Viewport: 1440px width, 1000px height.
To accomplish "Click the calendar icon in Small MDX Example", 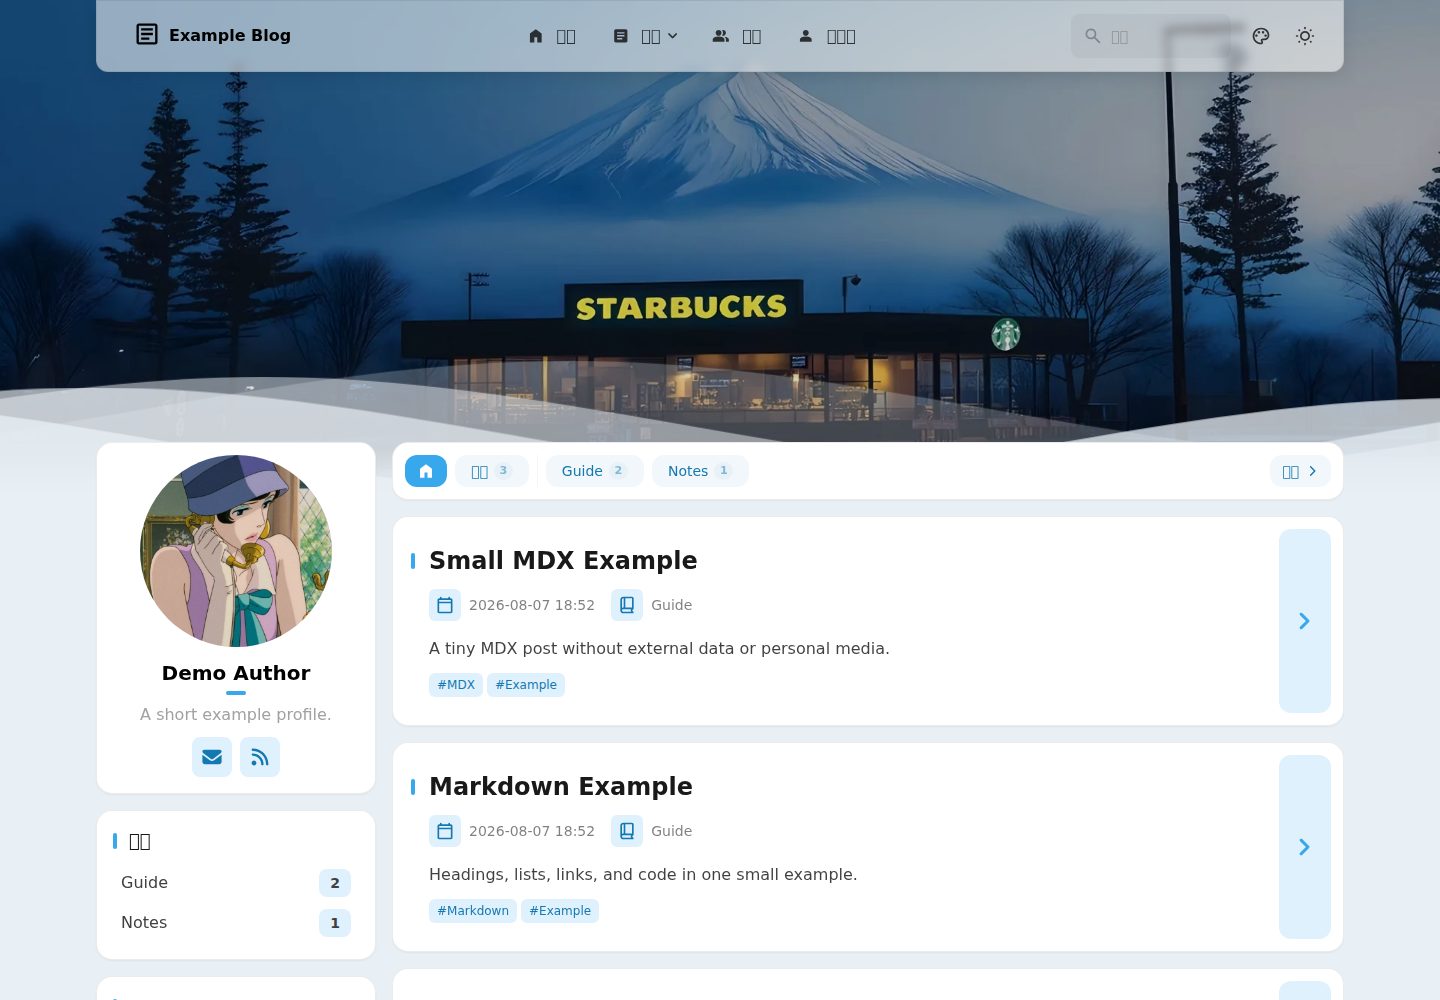I will click(445, 605).
